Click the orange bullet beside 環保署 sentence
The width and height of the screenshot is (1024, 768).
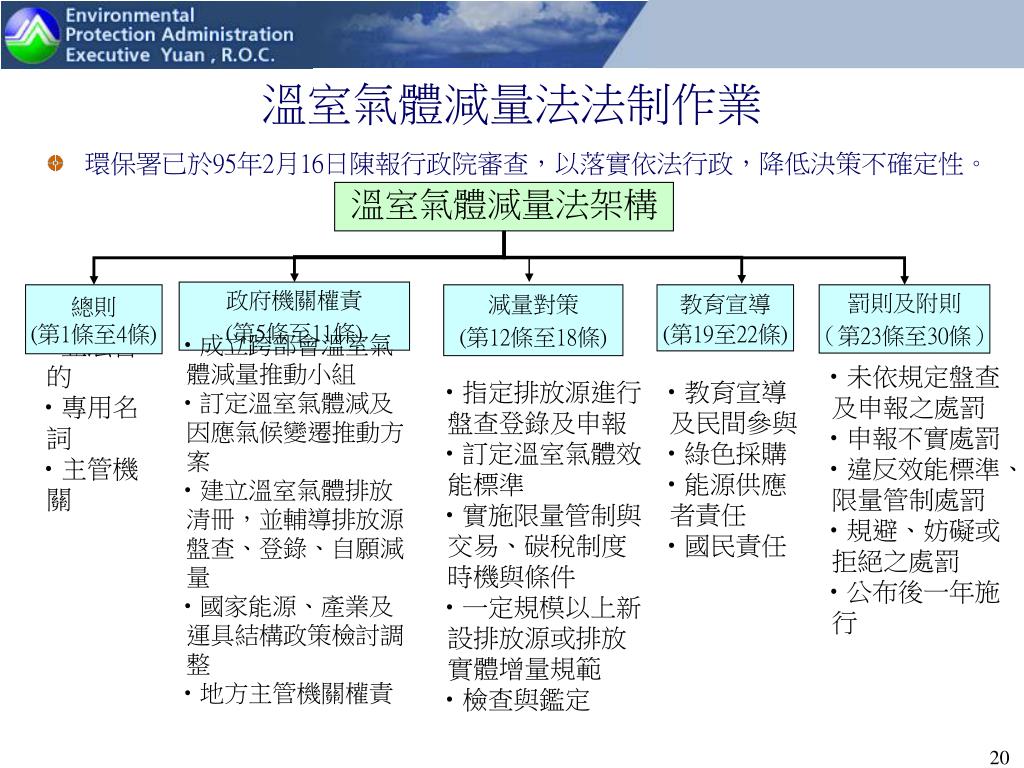[56, 163]
